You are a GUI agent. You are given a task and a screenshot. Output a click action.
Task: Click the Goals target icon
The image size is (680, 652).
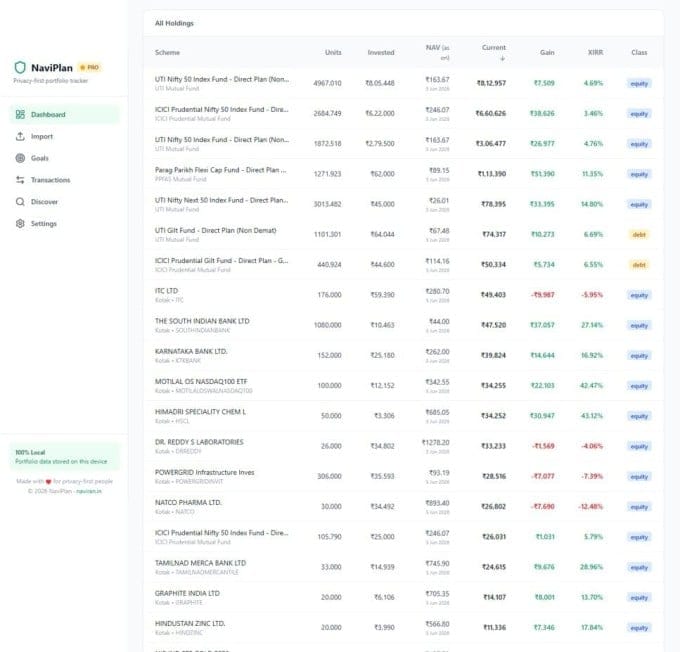[20, 158]
